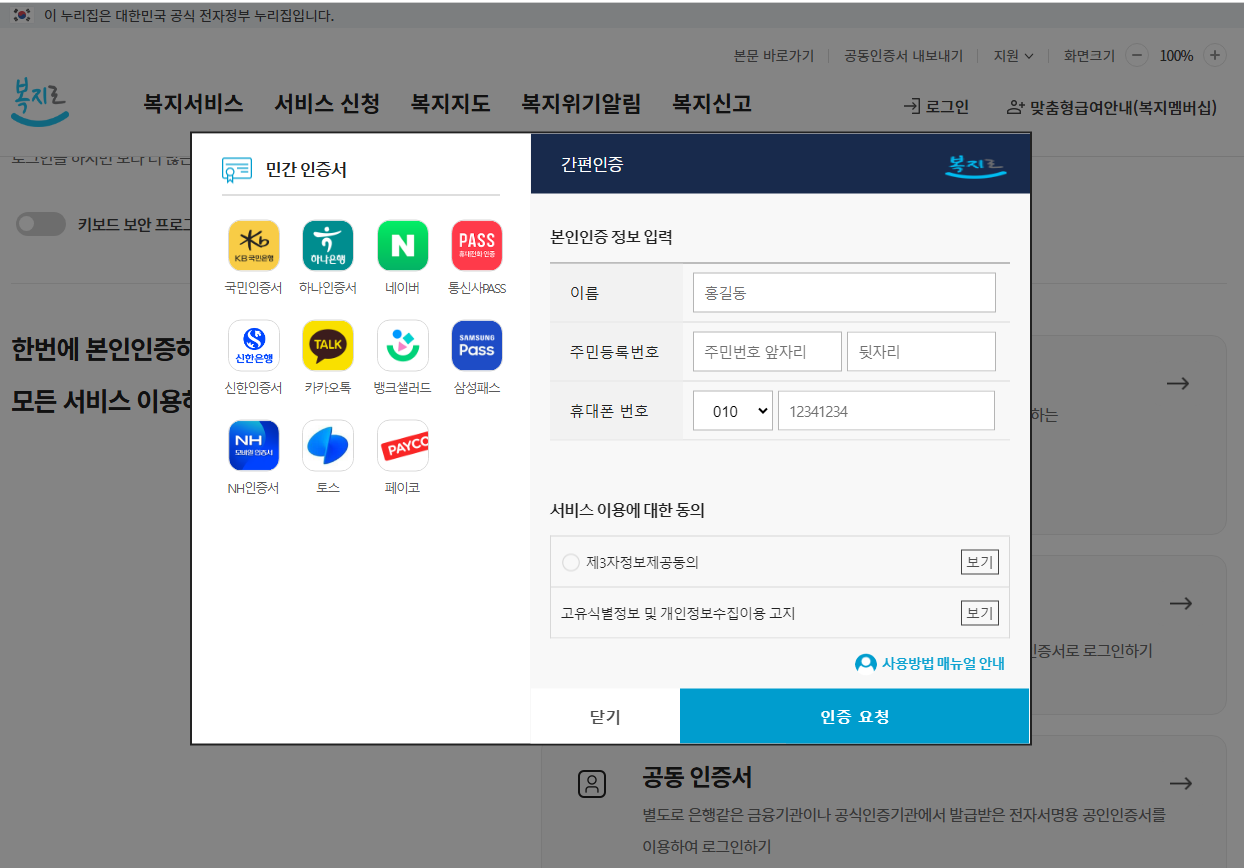The height and width of the screenshot is (868, 1244).
Task: Click the phone number 12341234 input field
Action: [x=886, y=411]
